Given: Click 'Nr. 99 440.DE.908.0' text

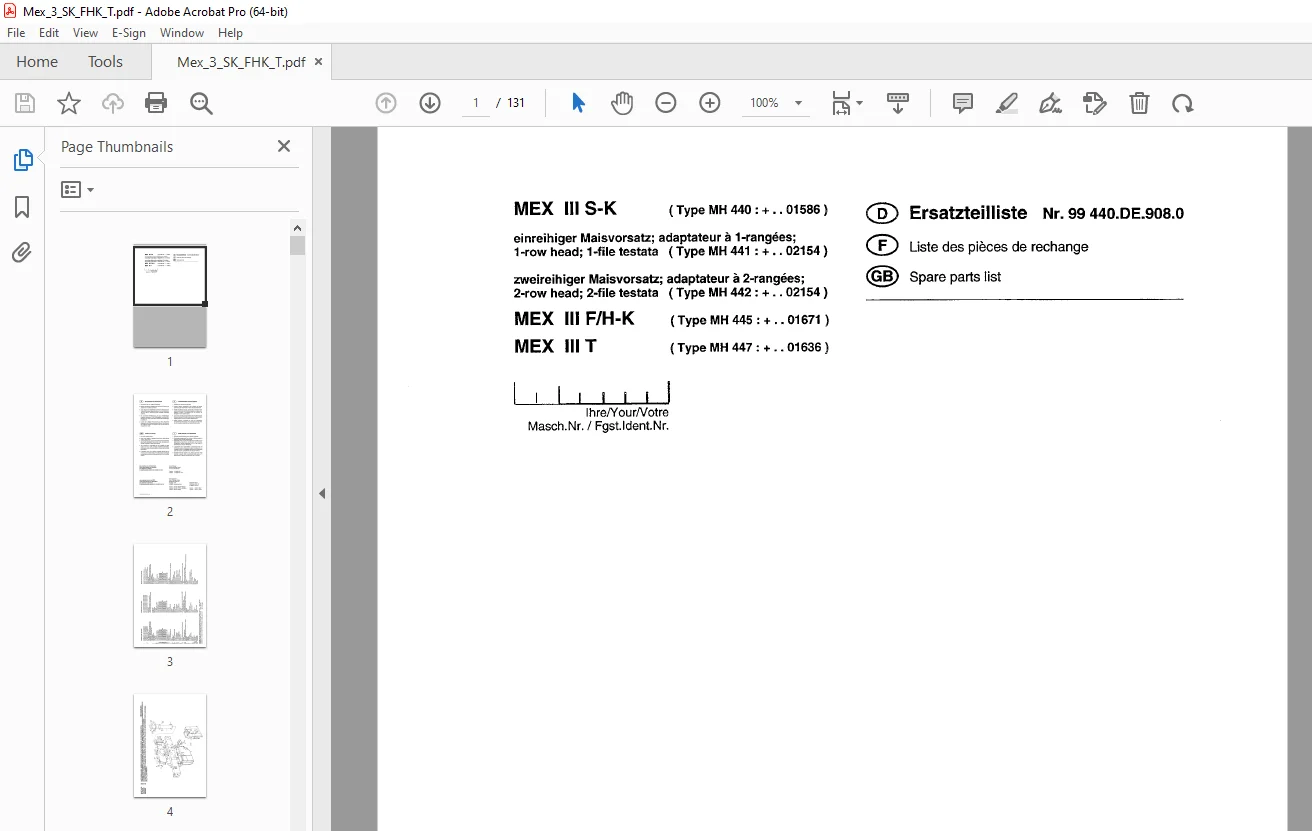Looking at the screenshot, I should pos(1113,214).
